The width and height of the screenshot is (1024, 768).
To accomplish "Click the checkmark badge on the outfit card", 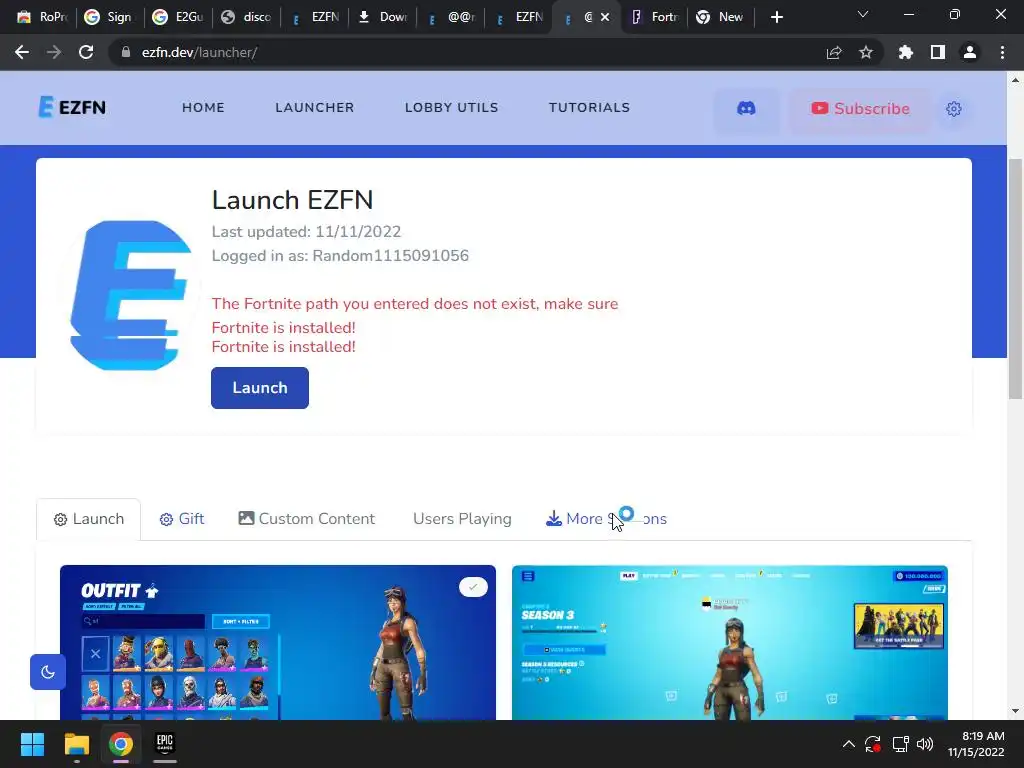I will click(x=473, y=587).
